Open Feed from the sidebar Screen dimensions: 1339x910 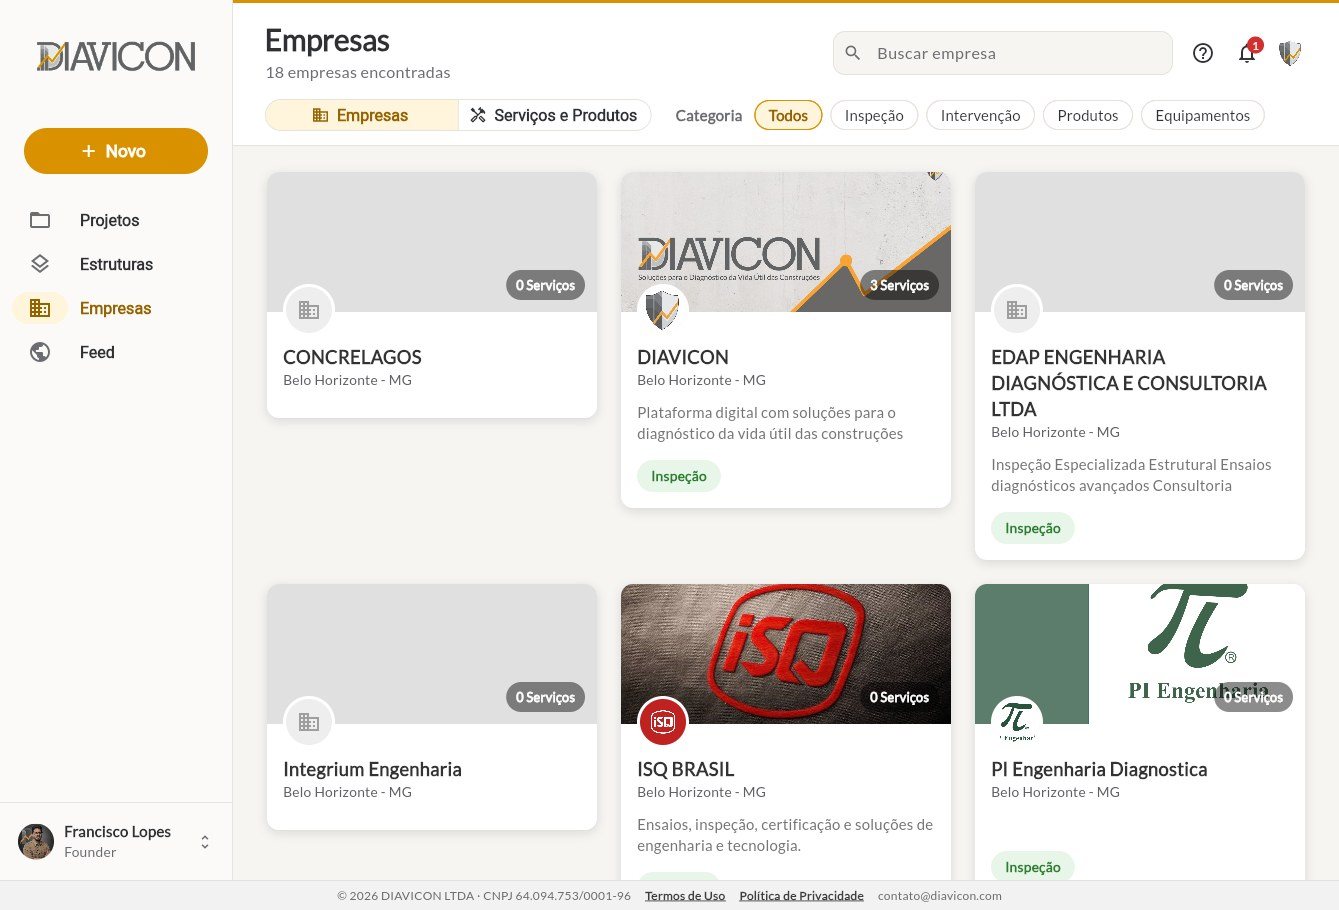coord(116,352)
